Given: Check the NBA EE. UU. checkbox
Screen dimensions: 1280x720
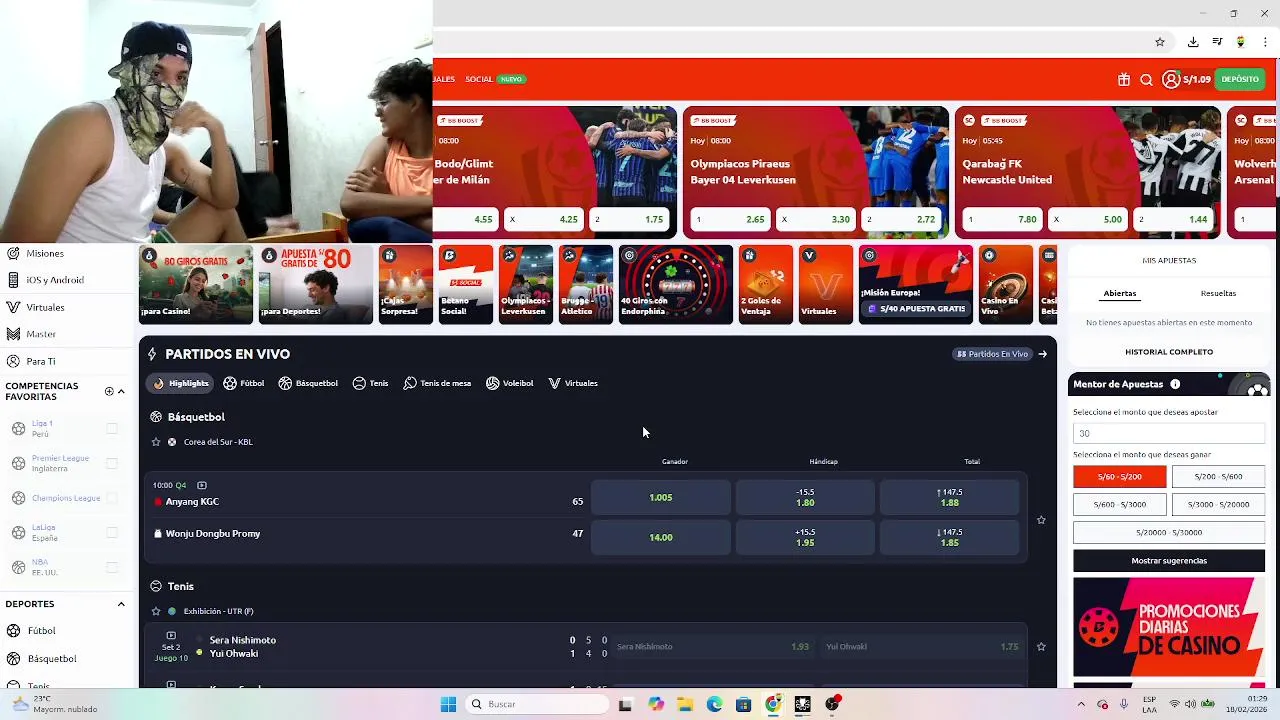Looking at the screenshot, I should 112,567.
